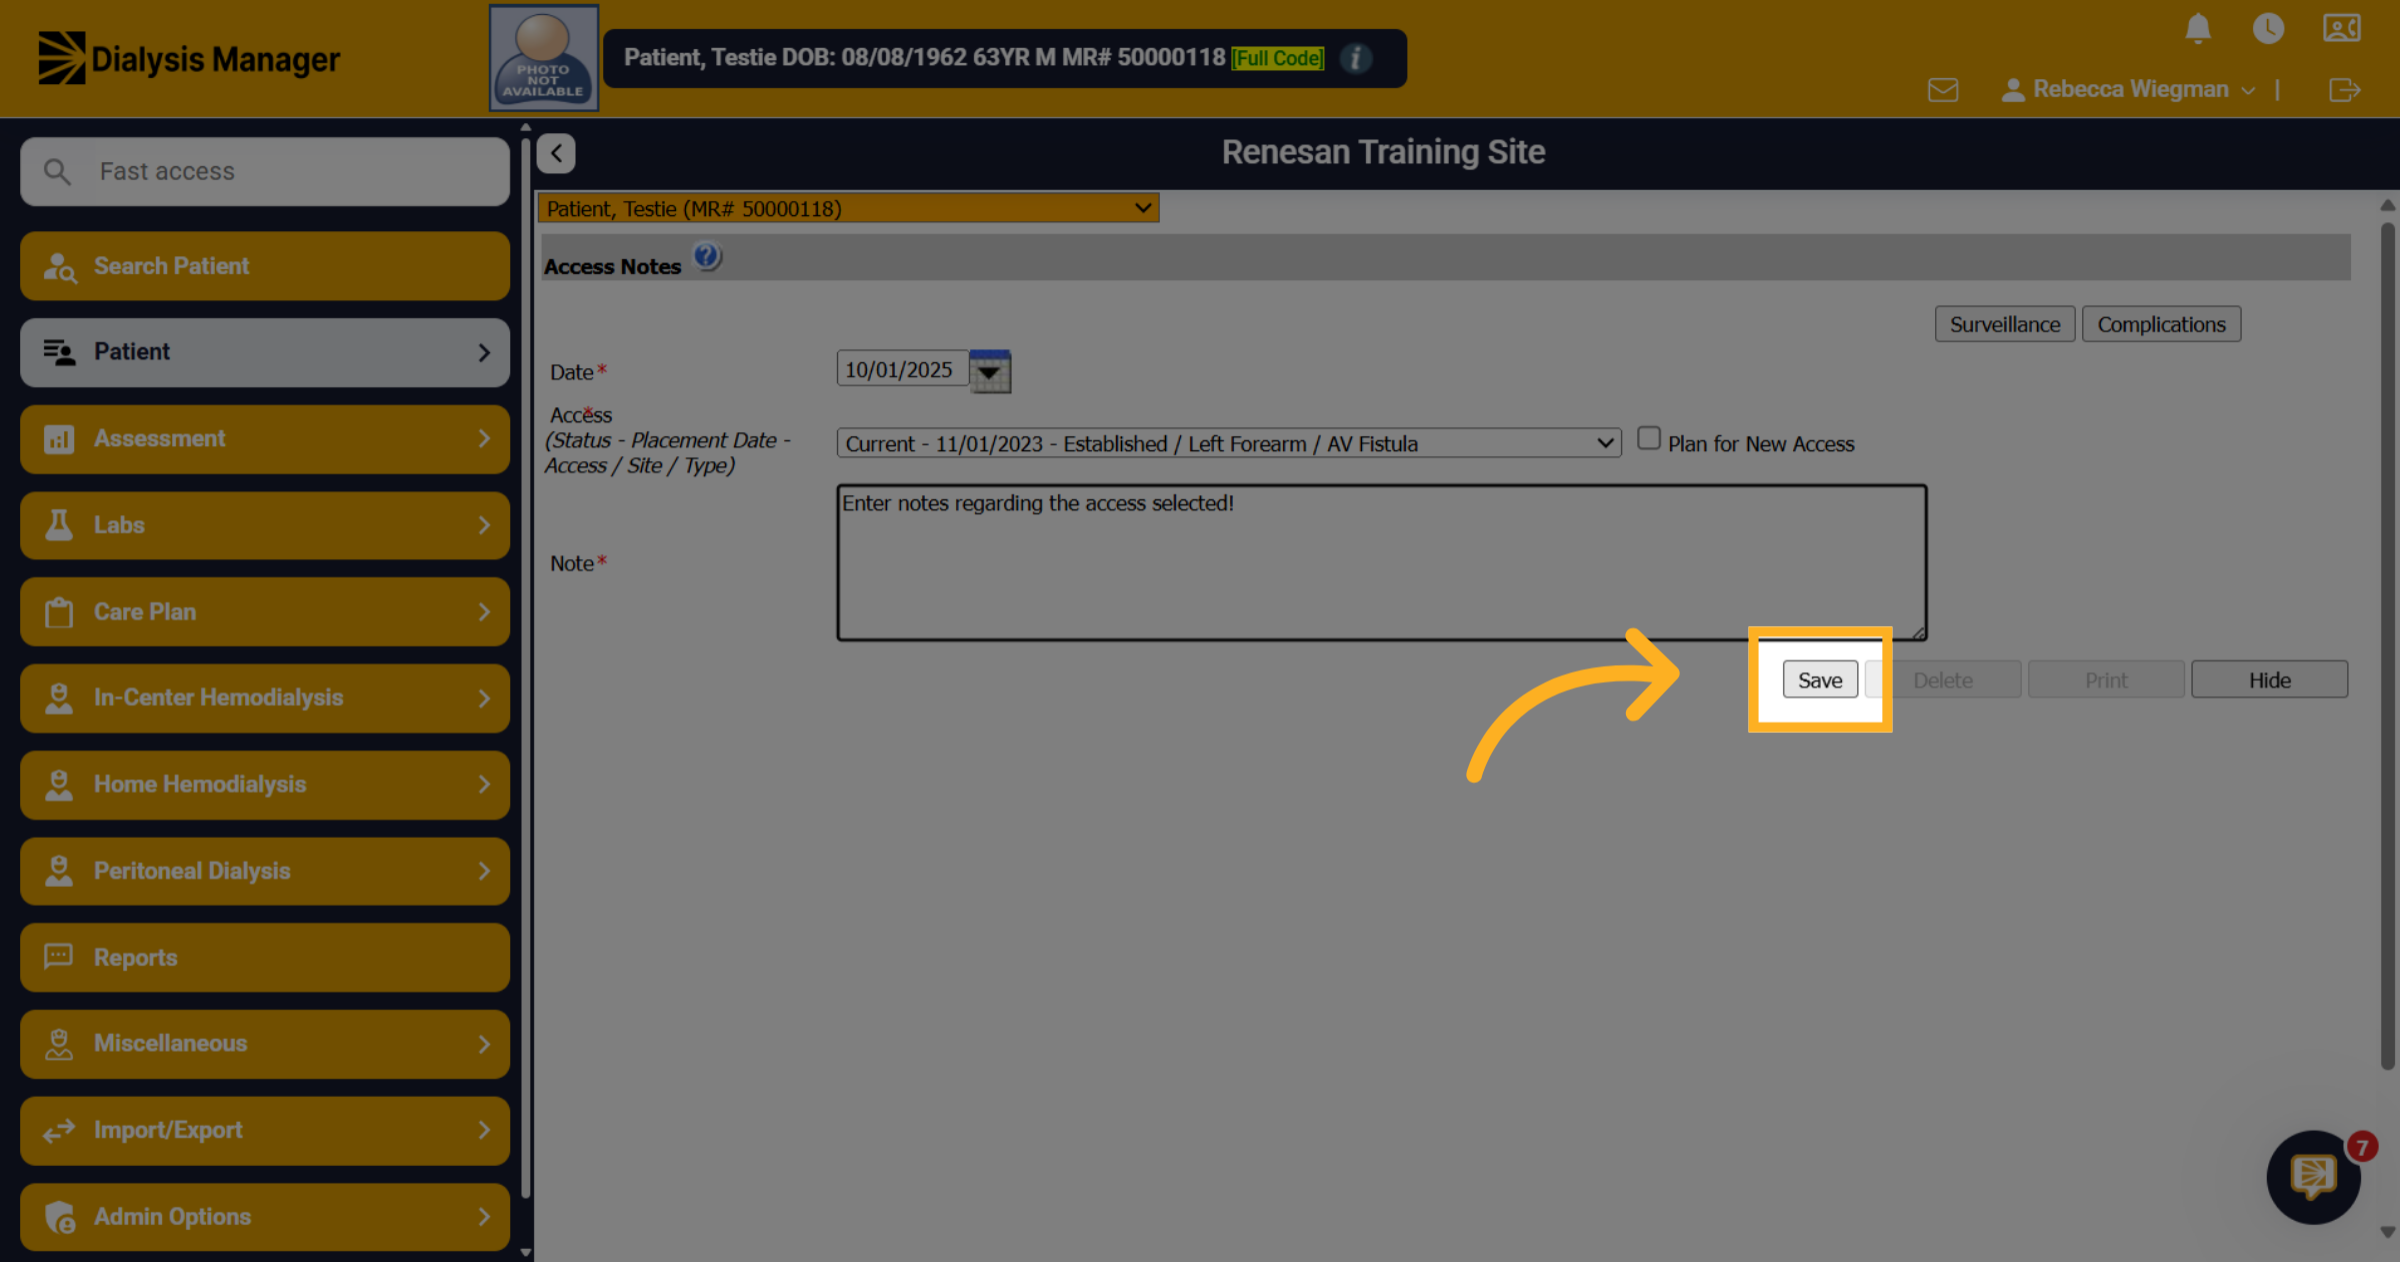Click the Surveillance button
Screen dimensions: 2400x1262
point(2004,324)
